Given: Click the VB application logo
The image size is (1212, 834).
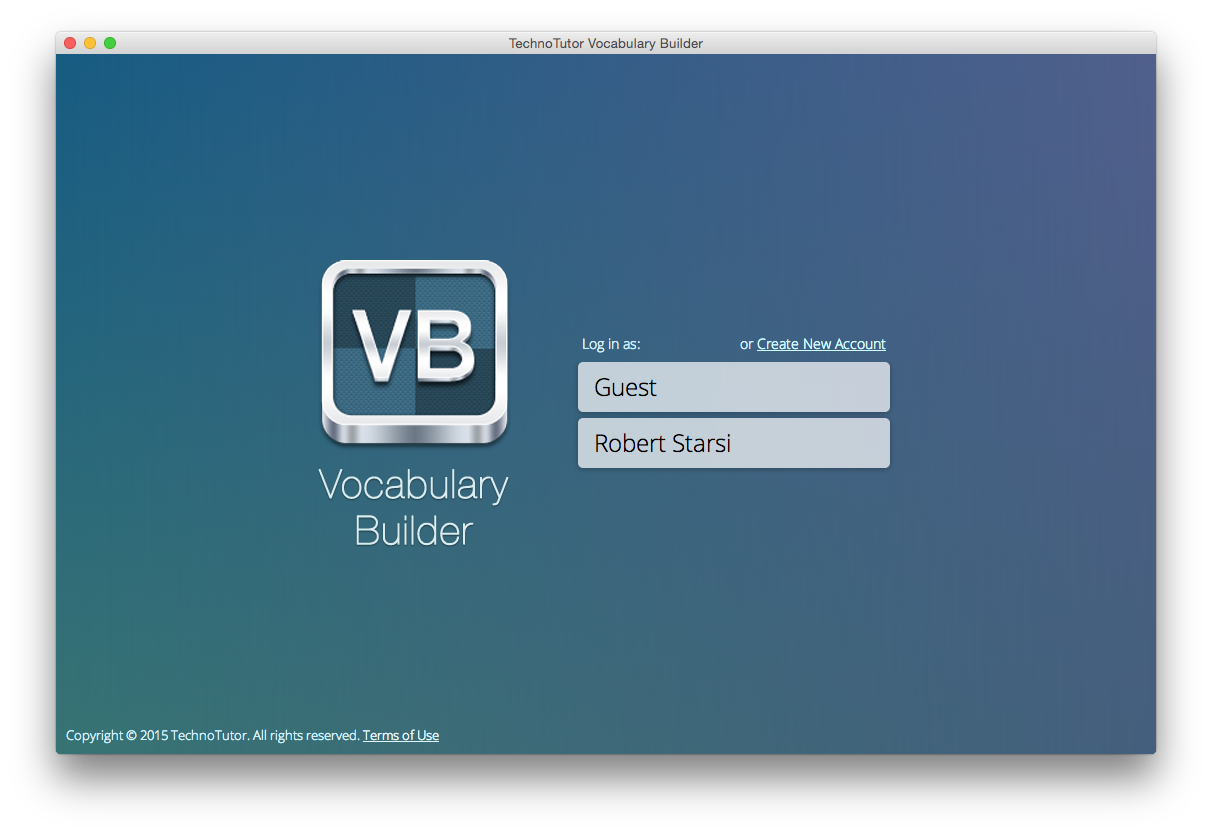Looking at the screenshot, I should click(x=414, y=352).
